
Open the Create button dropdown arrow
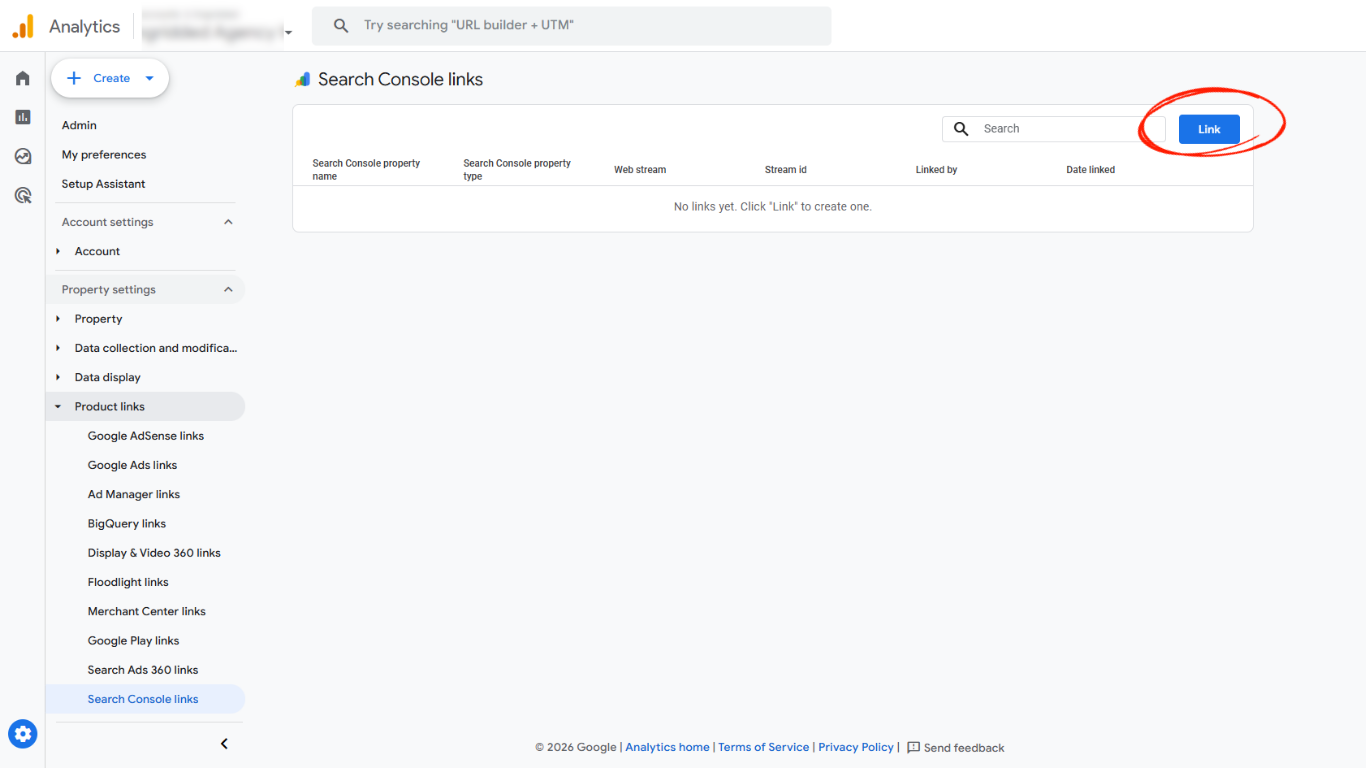click(147, 78)
